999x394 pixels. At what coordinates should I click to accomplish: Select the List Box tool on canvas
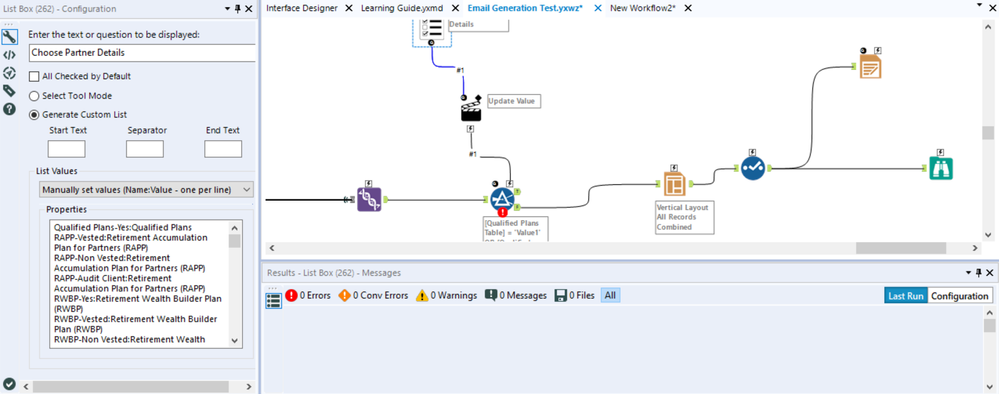coord(432,31)
